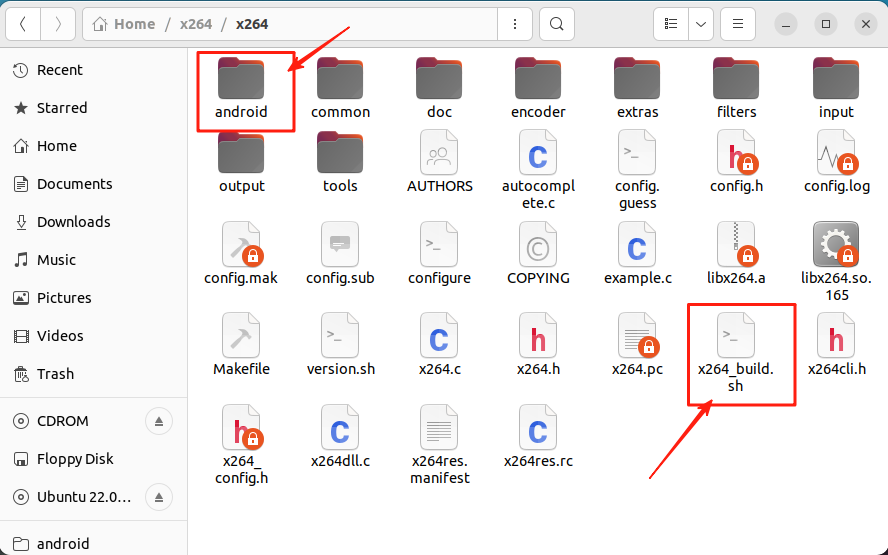Select the doc folder
The image size is (888, 555).
click(x=439, y=88)
